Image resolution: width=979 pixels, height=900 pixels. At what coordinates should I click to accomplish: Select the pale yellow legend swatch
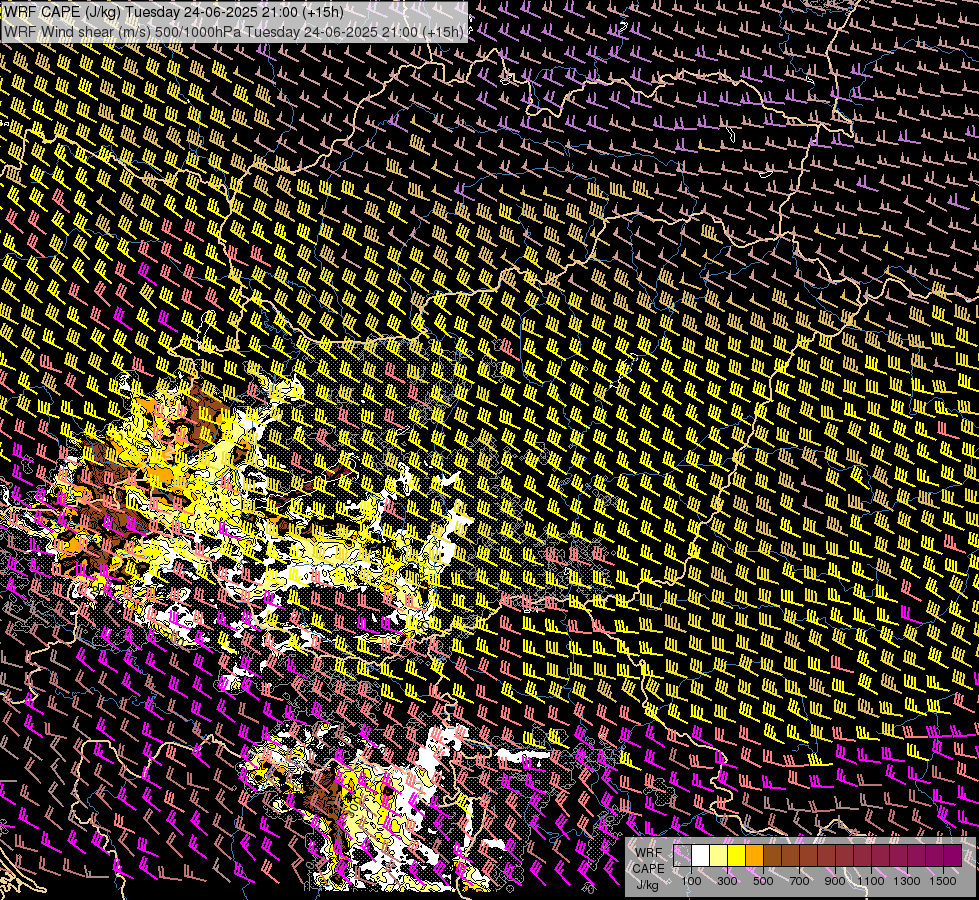tap(719, 855)
